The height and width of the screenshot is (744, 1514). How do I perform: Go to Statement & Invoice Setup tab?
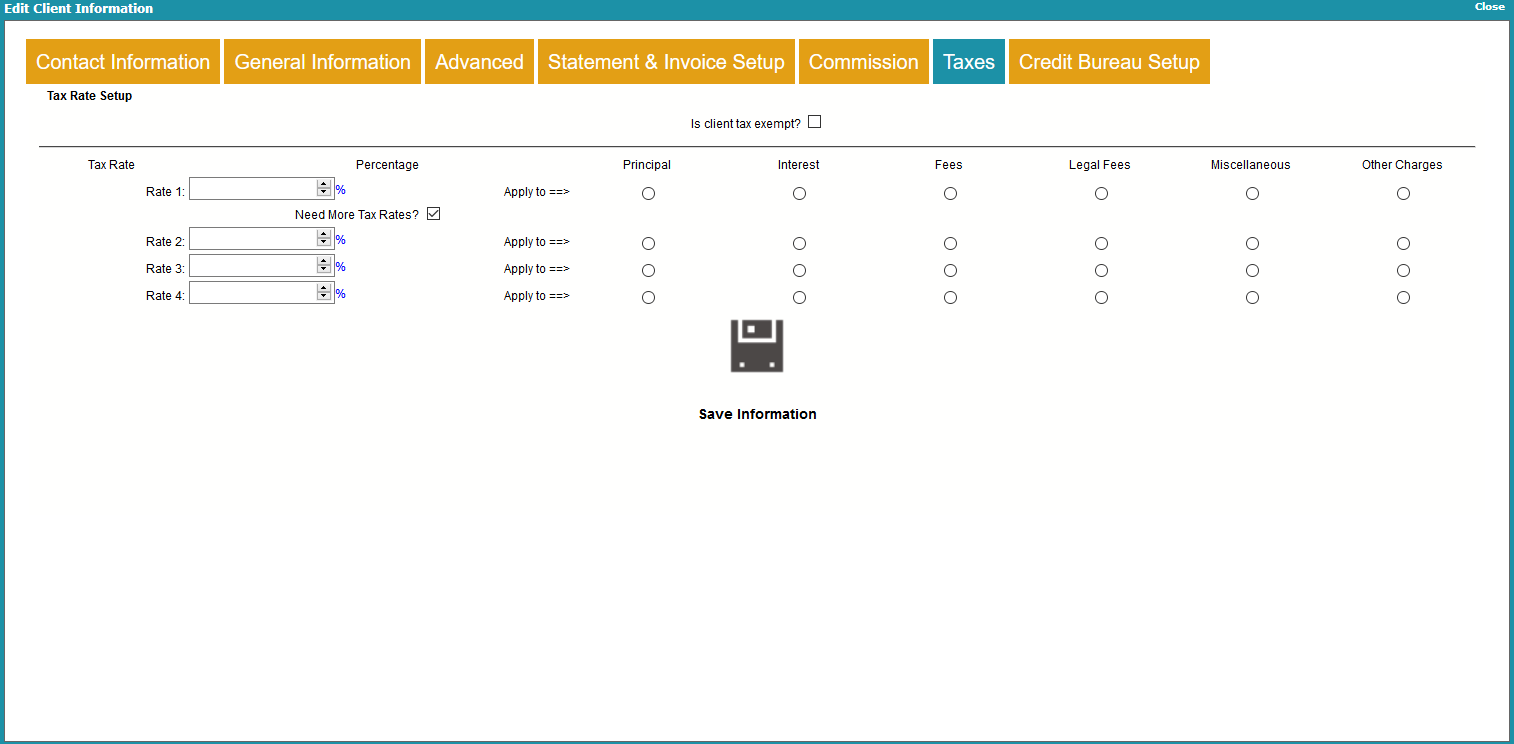[x=666, y=62]
